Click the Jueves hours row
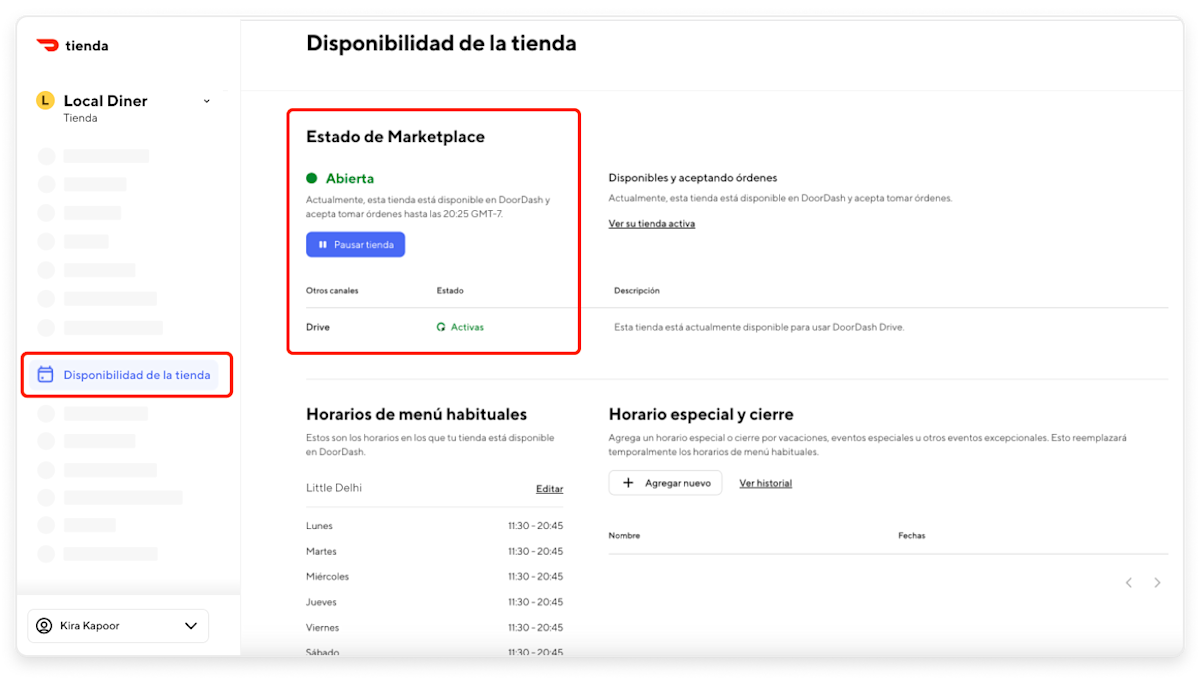 435,602
